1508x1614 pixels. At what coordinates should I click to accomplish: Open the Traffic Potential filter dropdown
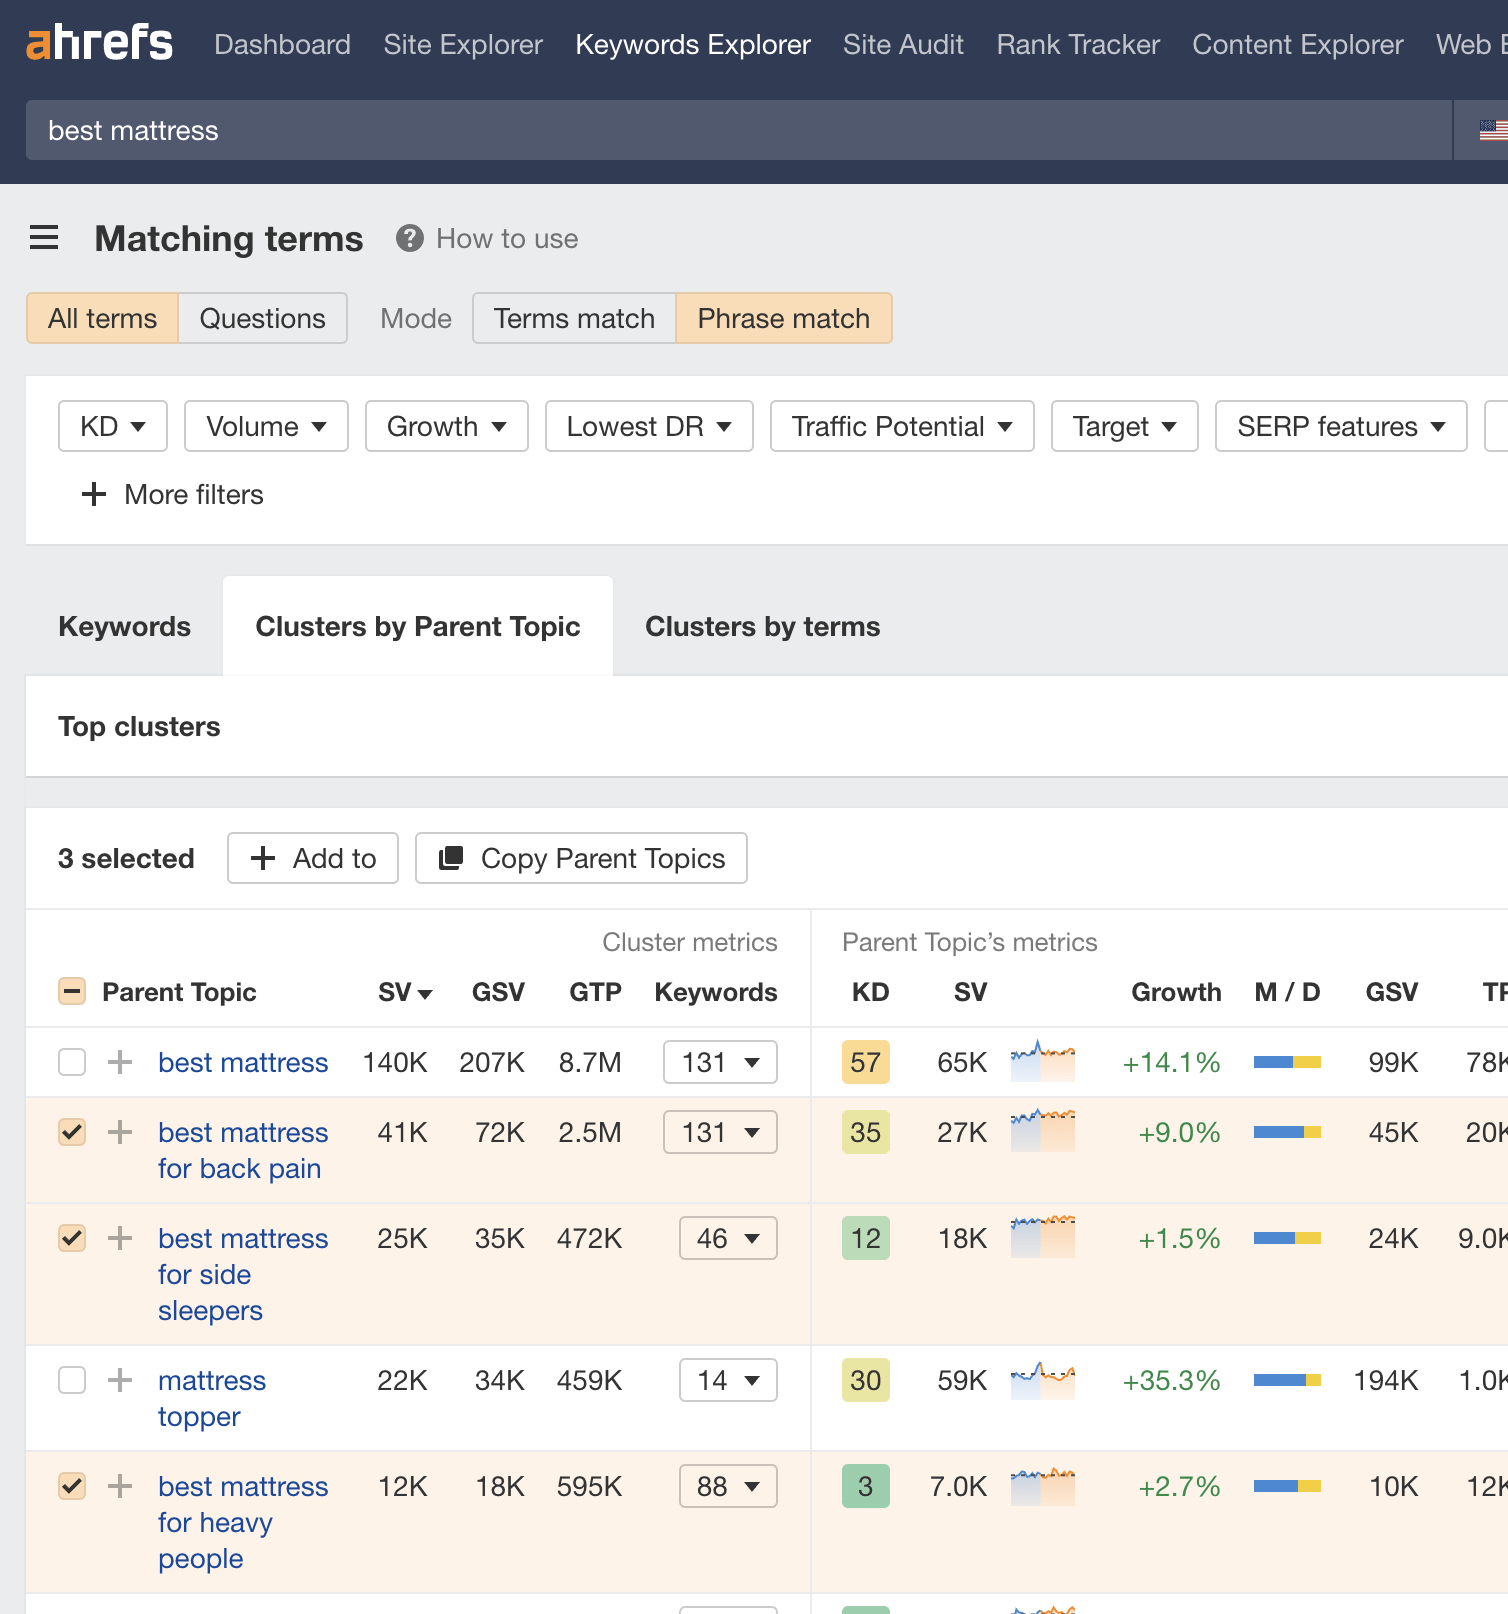[x=901, y=426]
